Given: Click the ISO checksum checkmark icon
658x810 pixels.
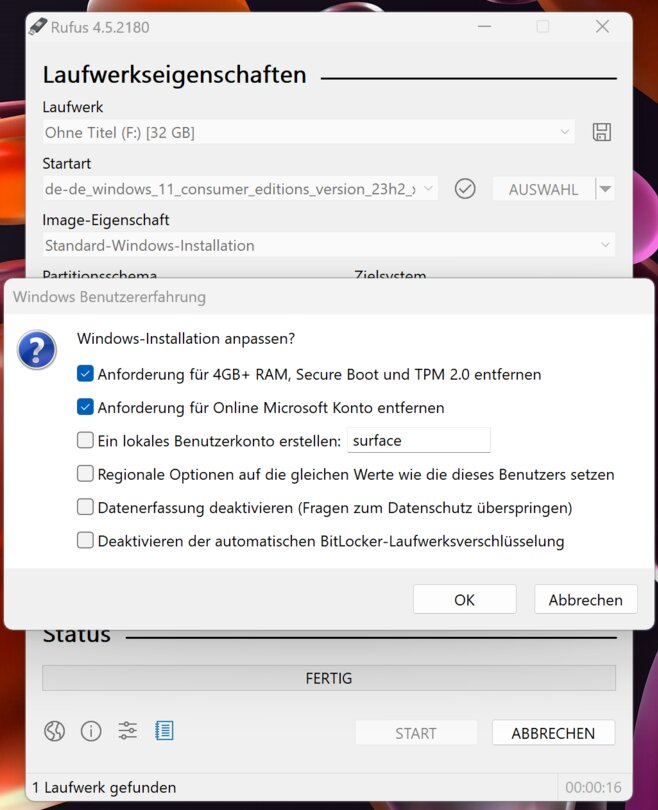Looking at the screenshot, I should pos(465,189).
